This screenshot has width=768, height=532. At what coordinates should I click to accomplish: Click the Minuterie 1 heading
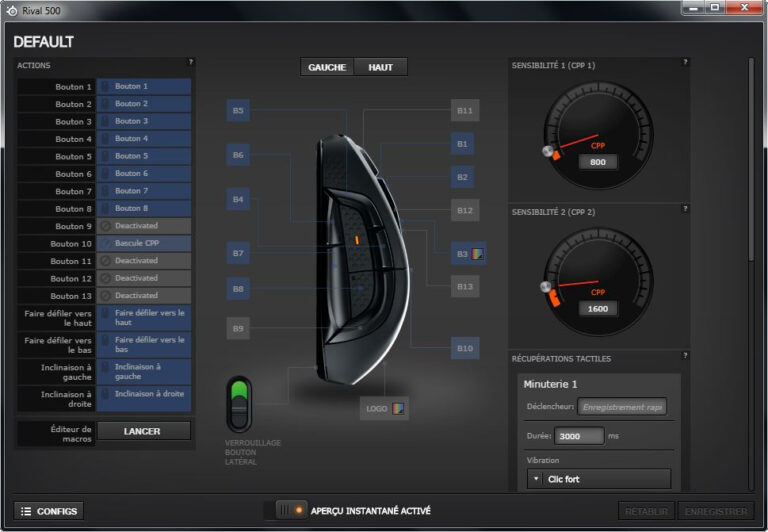[550, 385]
